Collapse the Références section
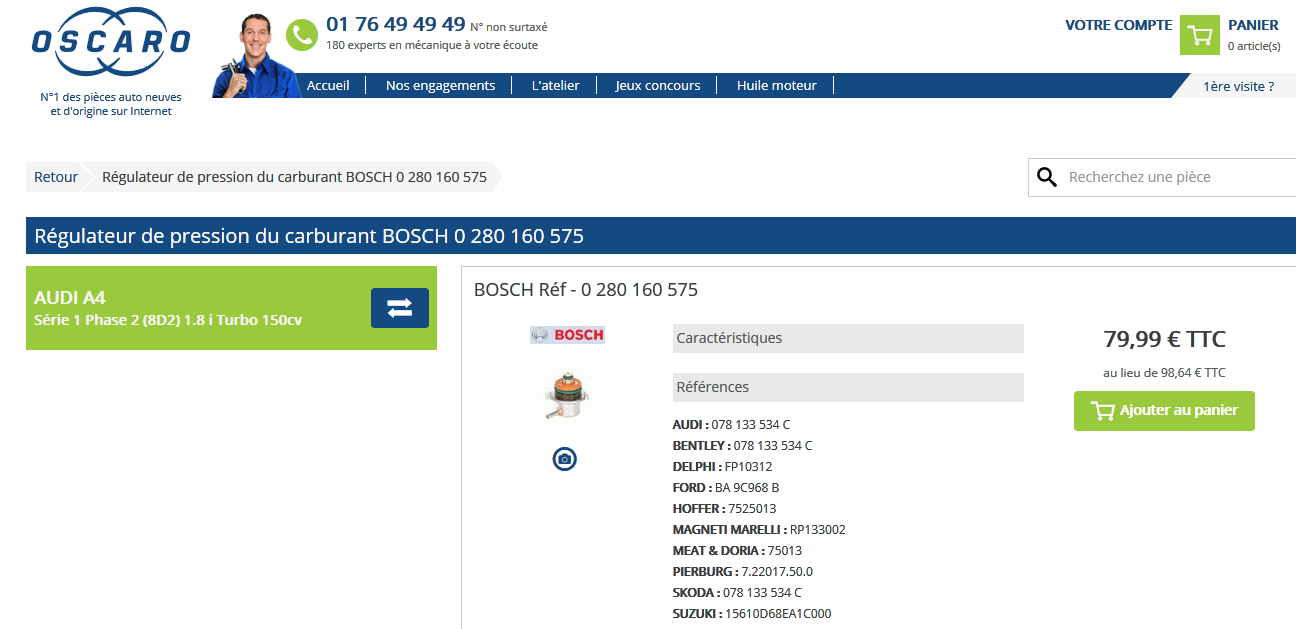Viewport: 1296px width, 629px height. tap(848, 387)
